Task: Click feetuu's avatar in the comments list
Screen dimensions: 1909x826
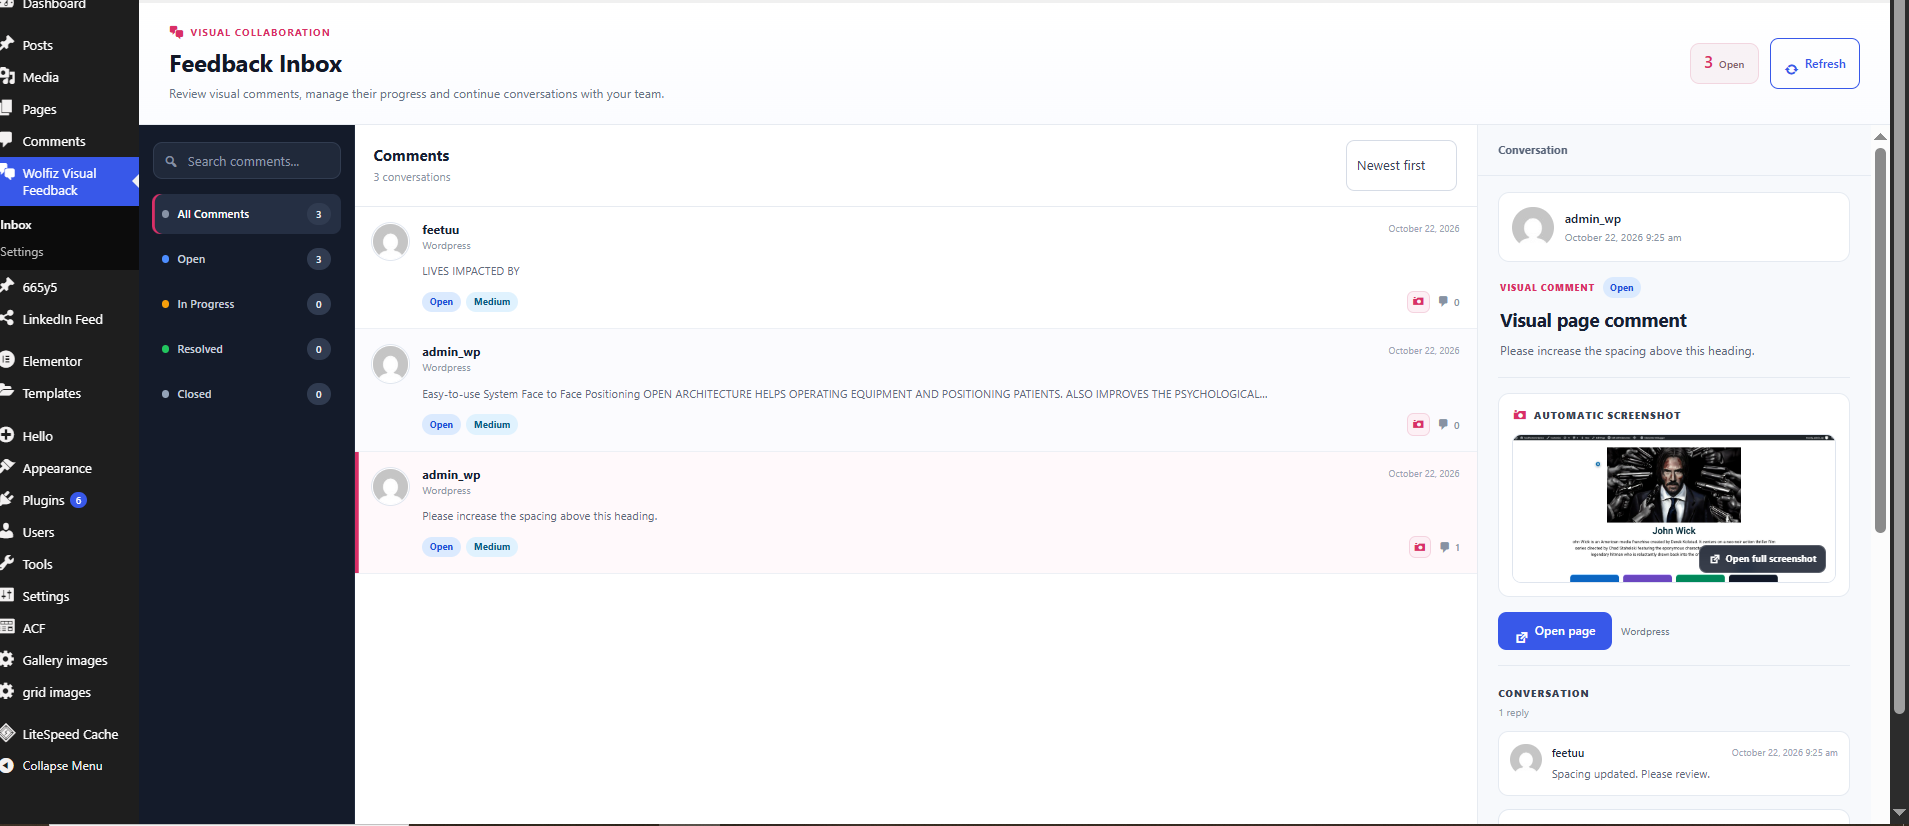Action: click(x=390, y=241)
